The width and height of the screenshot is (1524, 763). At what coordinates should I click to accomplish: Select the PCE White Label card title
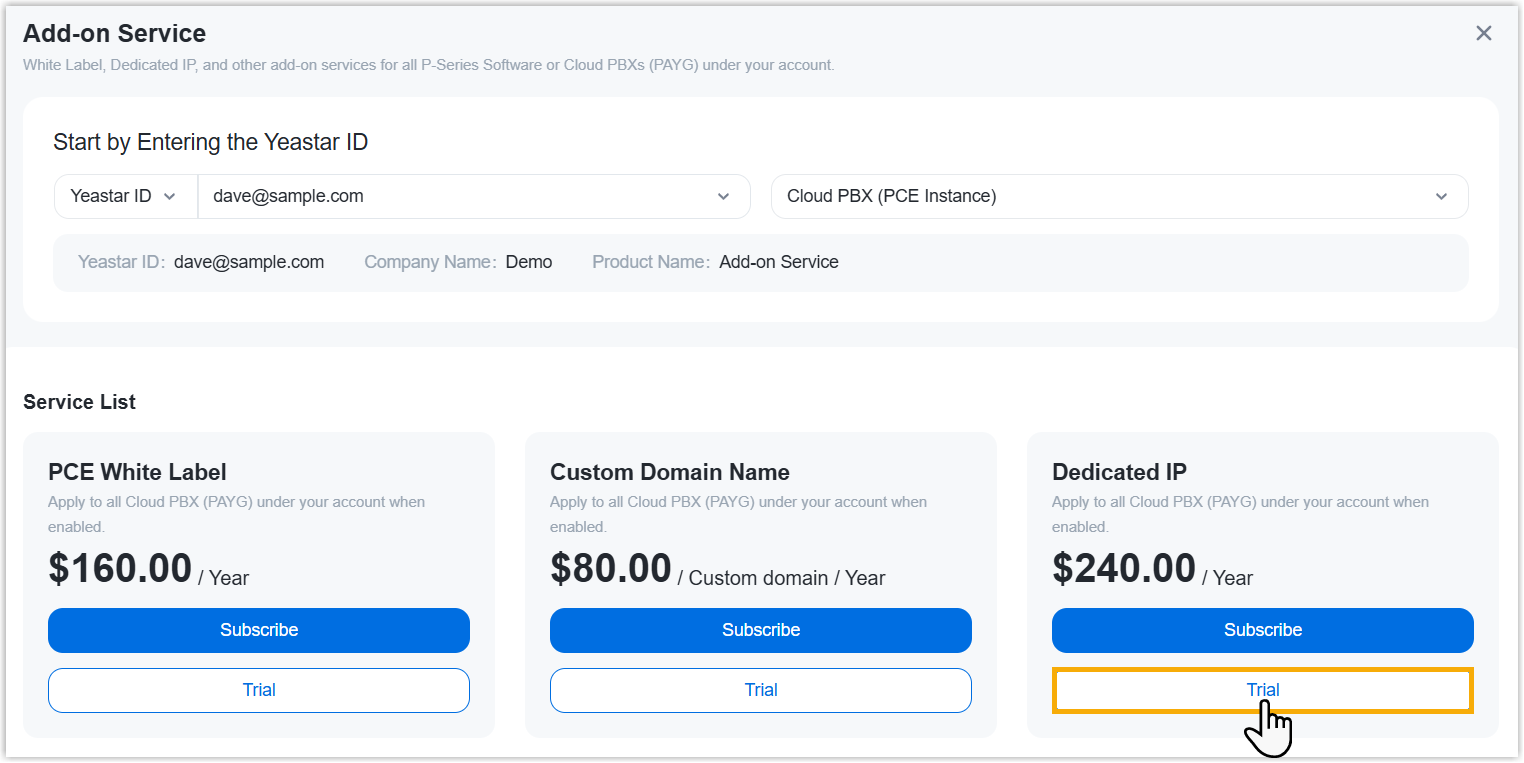(x=137, y=472)
